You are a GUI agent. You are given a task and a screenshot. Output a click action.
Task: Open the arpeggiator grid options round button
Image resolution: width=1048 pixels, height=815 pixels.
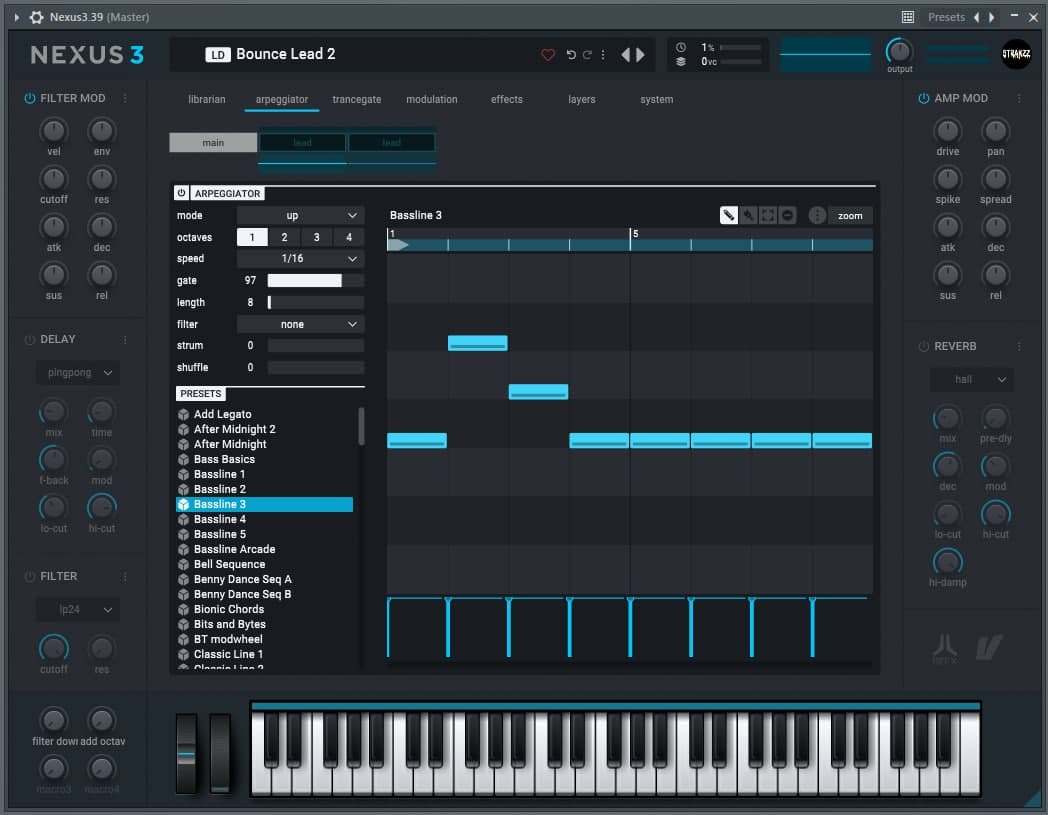[x=817, y=215]
